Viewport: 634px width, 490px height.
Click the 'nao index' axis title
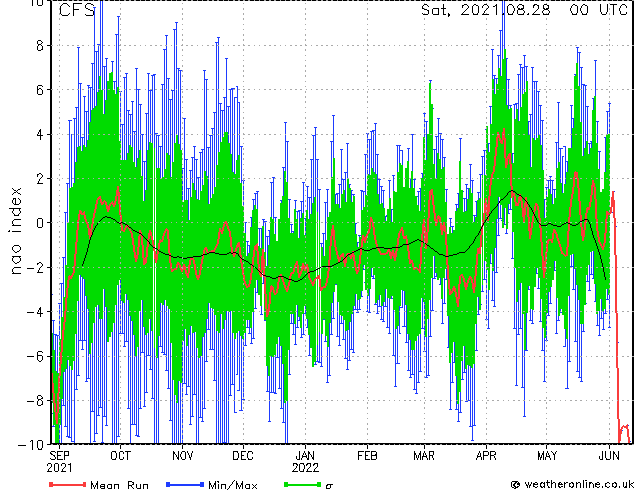[x=15, y=231]
